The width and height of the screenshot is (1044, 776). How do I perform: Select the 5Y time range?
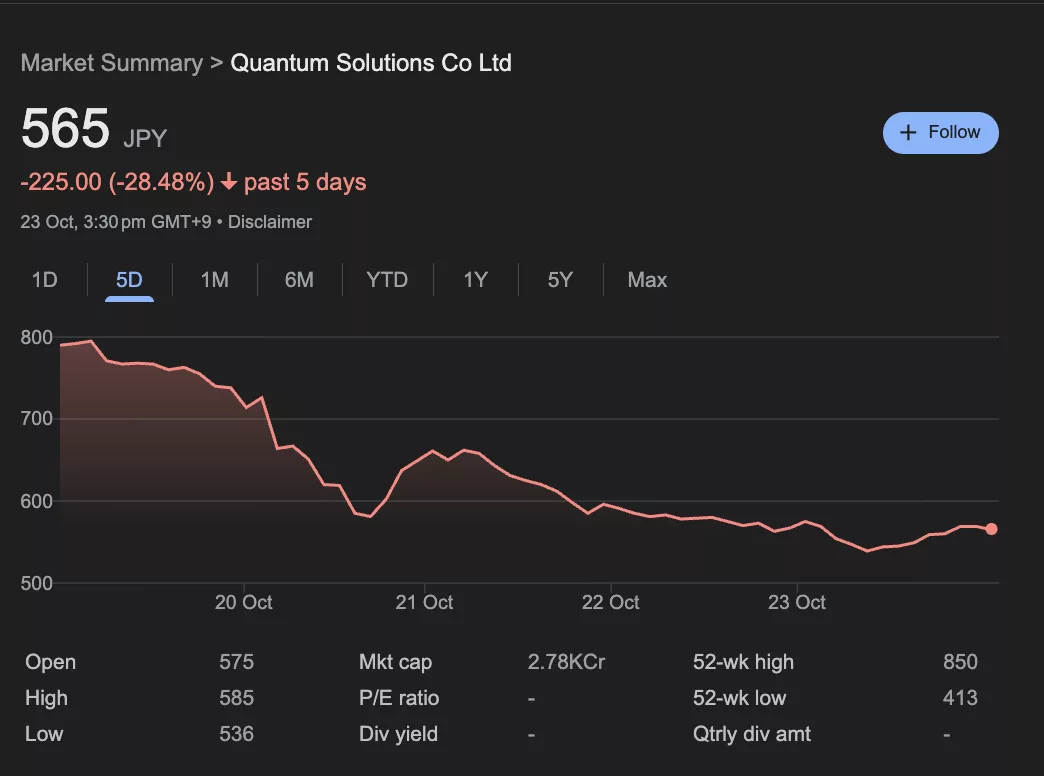click(560, 280)
